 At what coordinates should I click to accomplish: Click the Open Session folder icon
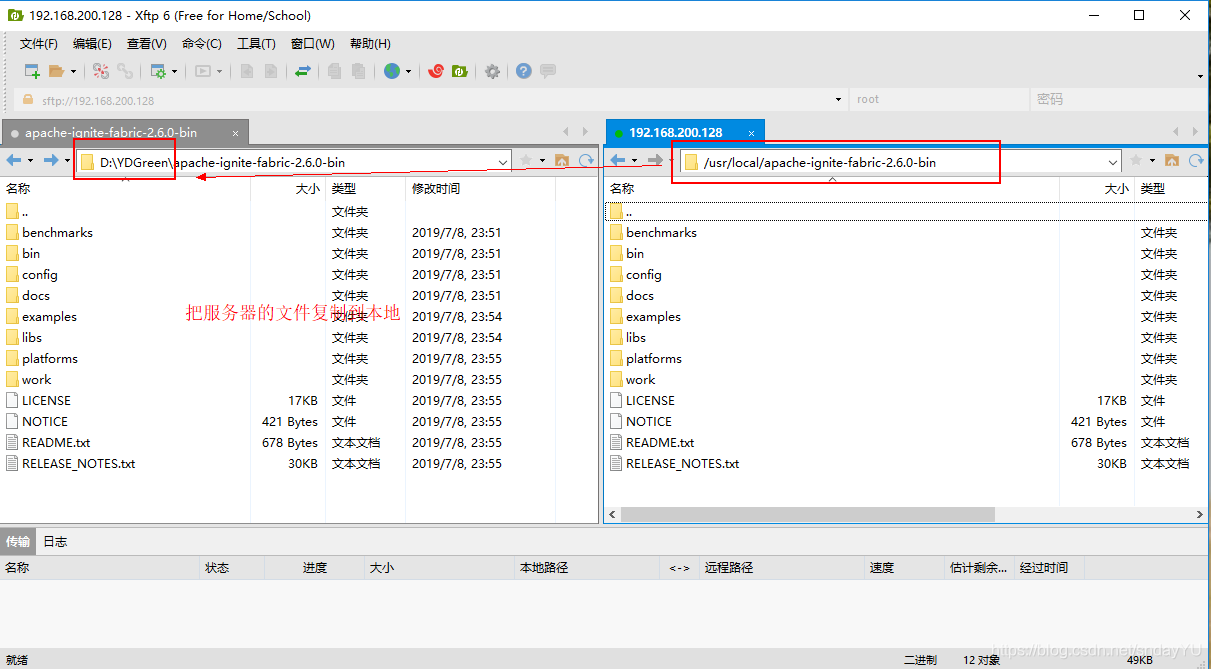pyautogui.click(x=57, y=71)
